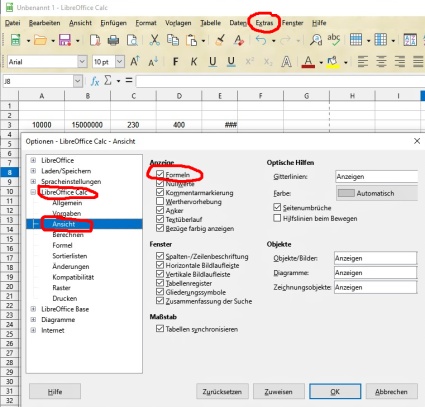Click the Paste clipboard icon
425x407 pixels.
point(192,40)
